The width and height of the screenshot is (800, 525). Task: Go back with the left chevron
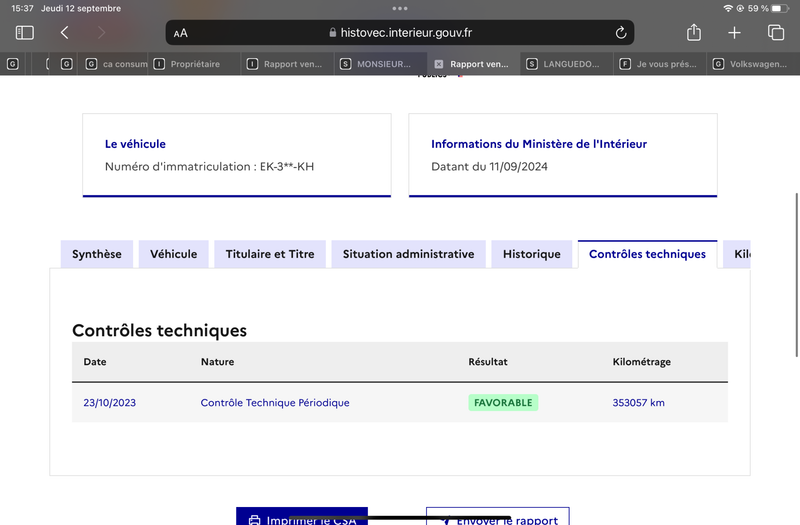[64, 33]
